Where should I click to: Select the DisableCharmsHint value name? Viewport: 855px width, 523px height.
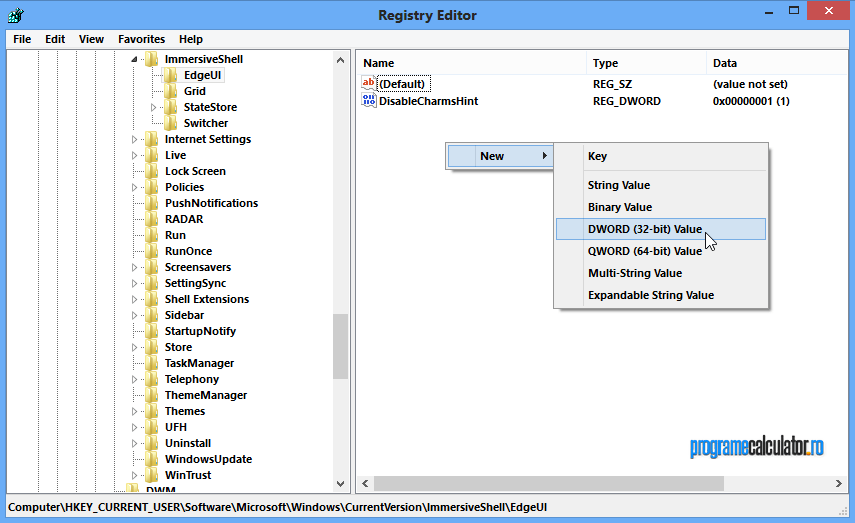tap(429, 101)
